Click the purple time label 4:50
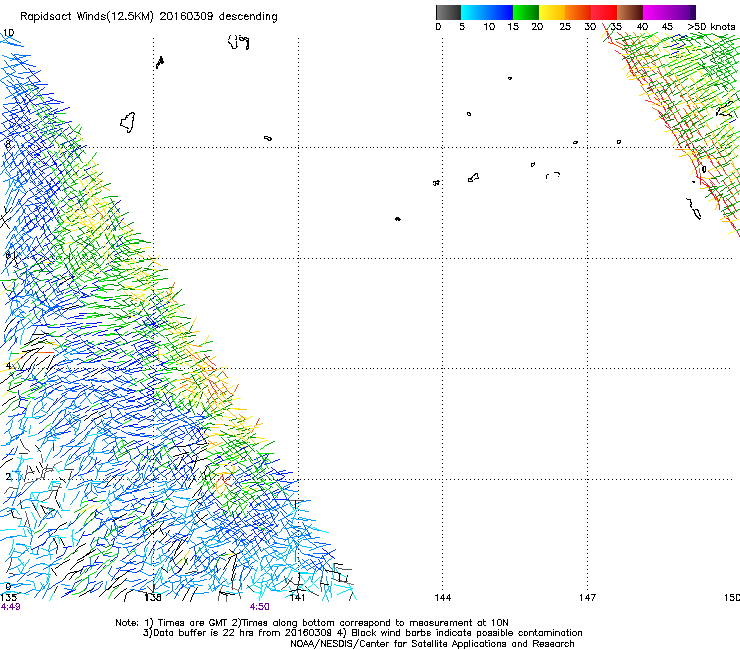This screenshot has width=740, height=650. pos(260,607)
